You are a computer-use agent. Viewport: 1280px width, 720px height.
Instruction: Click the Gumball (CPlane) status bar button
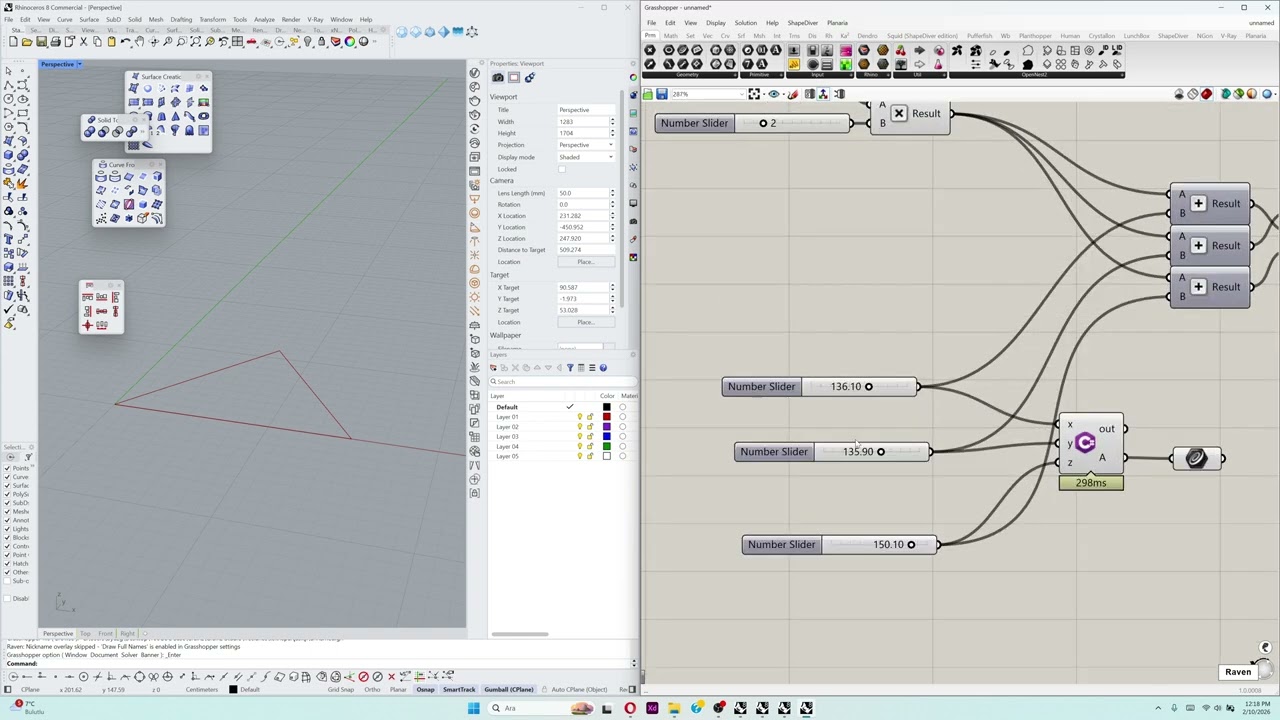pos(510,690)
